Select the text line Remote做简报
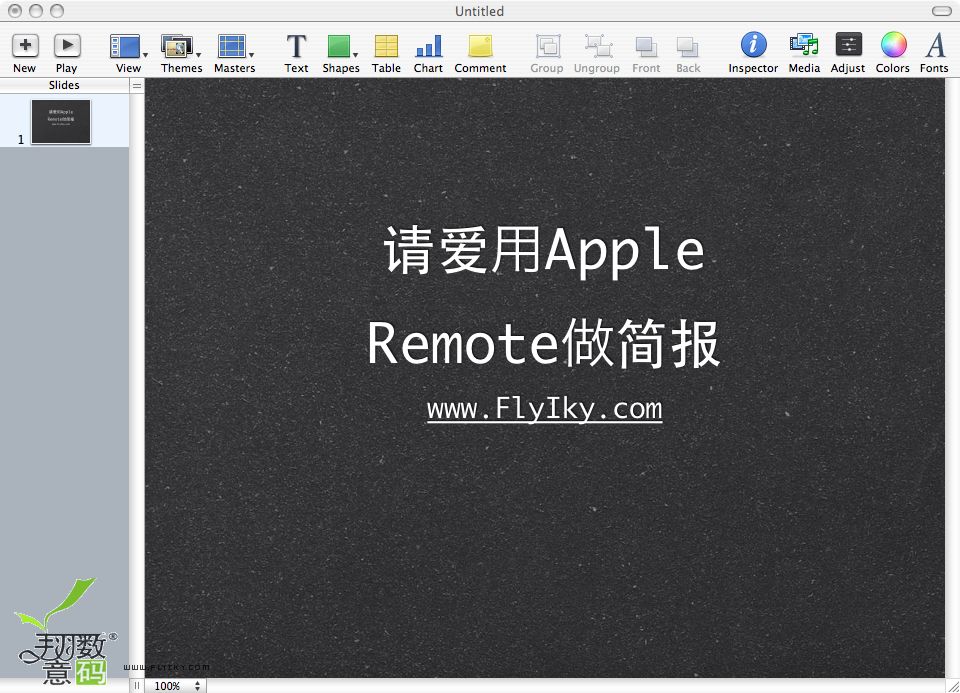960x693 pixels. pyautogui.click(x=543, y=343)
